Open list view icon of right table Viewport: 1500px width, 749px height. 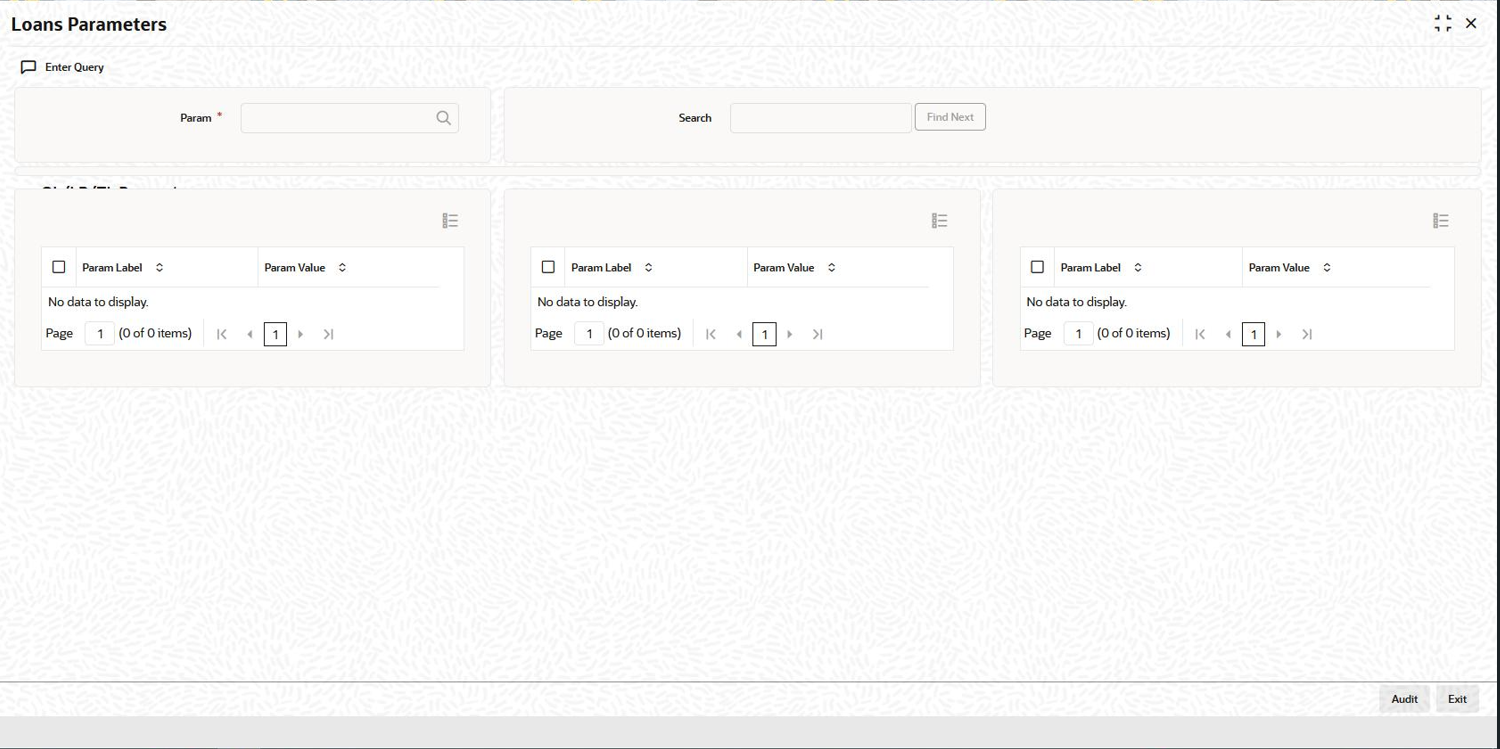coord(1441,221)
